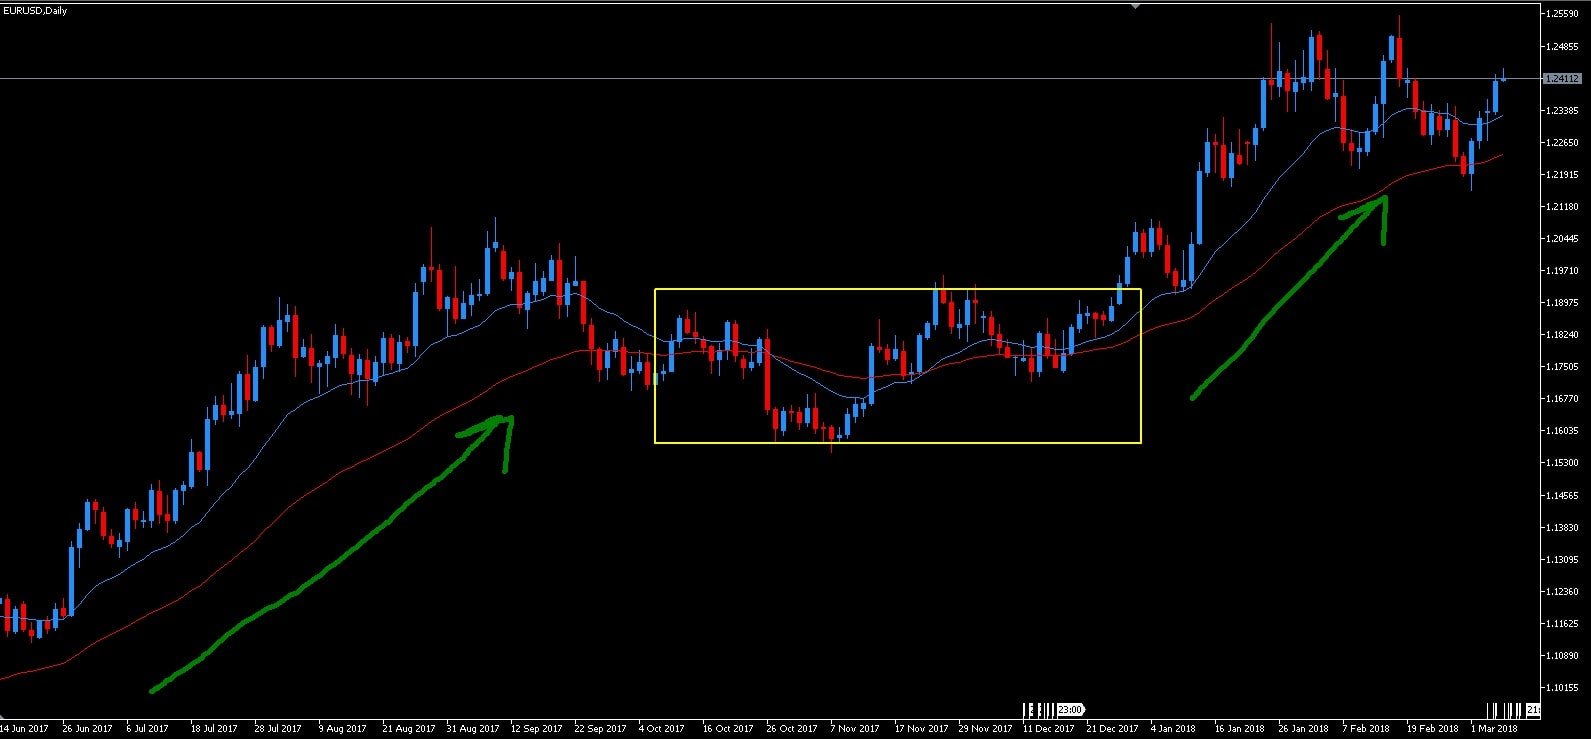This screenshot has width=1591, height=739.
Task: Click the 1.24850 price level label
Action: tap(1562, 46)
